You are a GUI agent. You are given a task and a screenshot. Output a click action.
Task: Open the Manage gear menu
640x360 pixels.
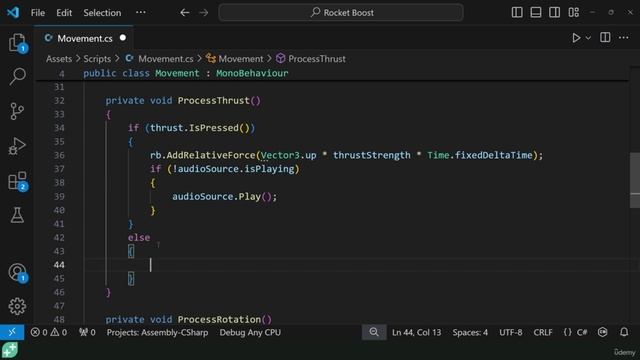pos(17,306)
